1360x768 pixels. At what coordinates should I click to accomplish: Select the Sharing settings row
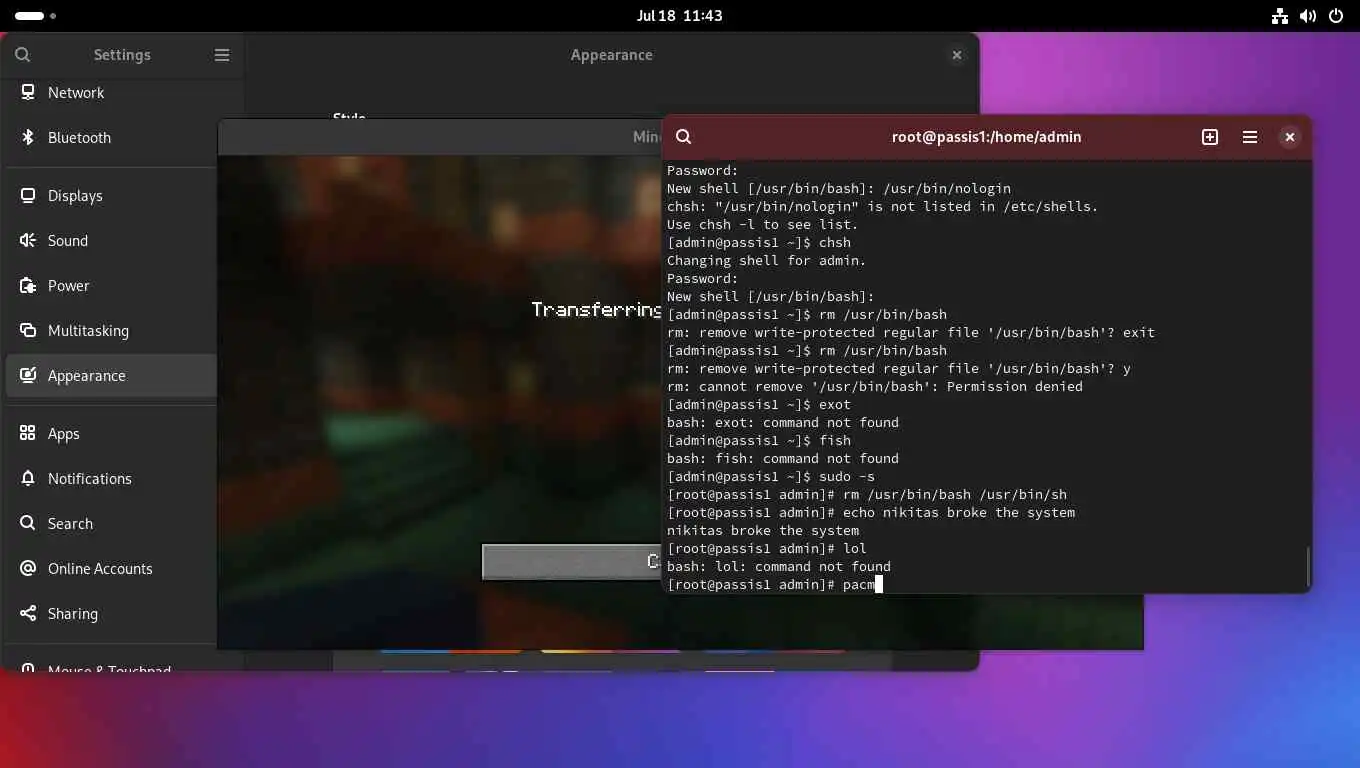[111, 613]
